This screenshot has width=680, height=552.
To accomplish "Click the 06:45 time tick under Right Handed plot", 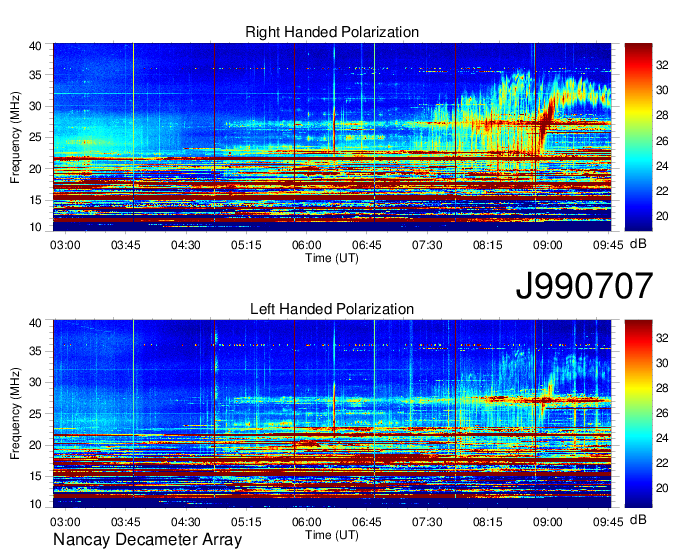I will pyautogui.click(x=366, y=245).
